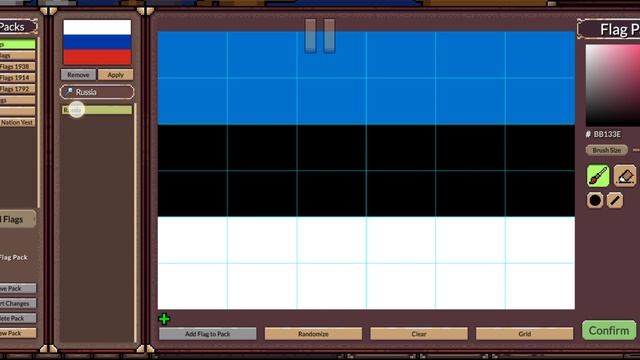Click the blue stripe on canvas
Image resolution: width=640 pixels, height=360 pixels.
(366, 78)
